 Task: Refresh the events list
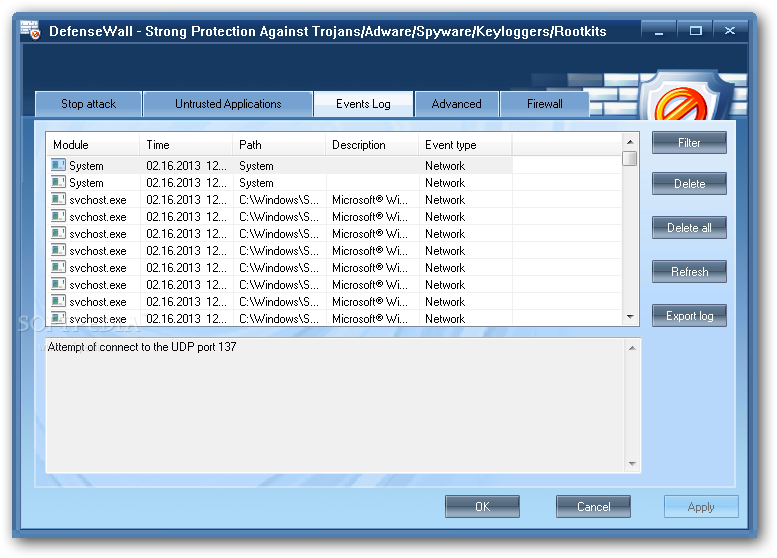pos(689,272)
